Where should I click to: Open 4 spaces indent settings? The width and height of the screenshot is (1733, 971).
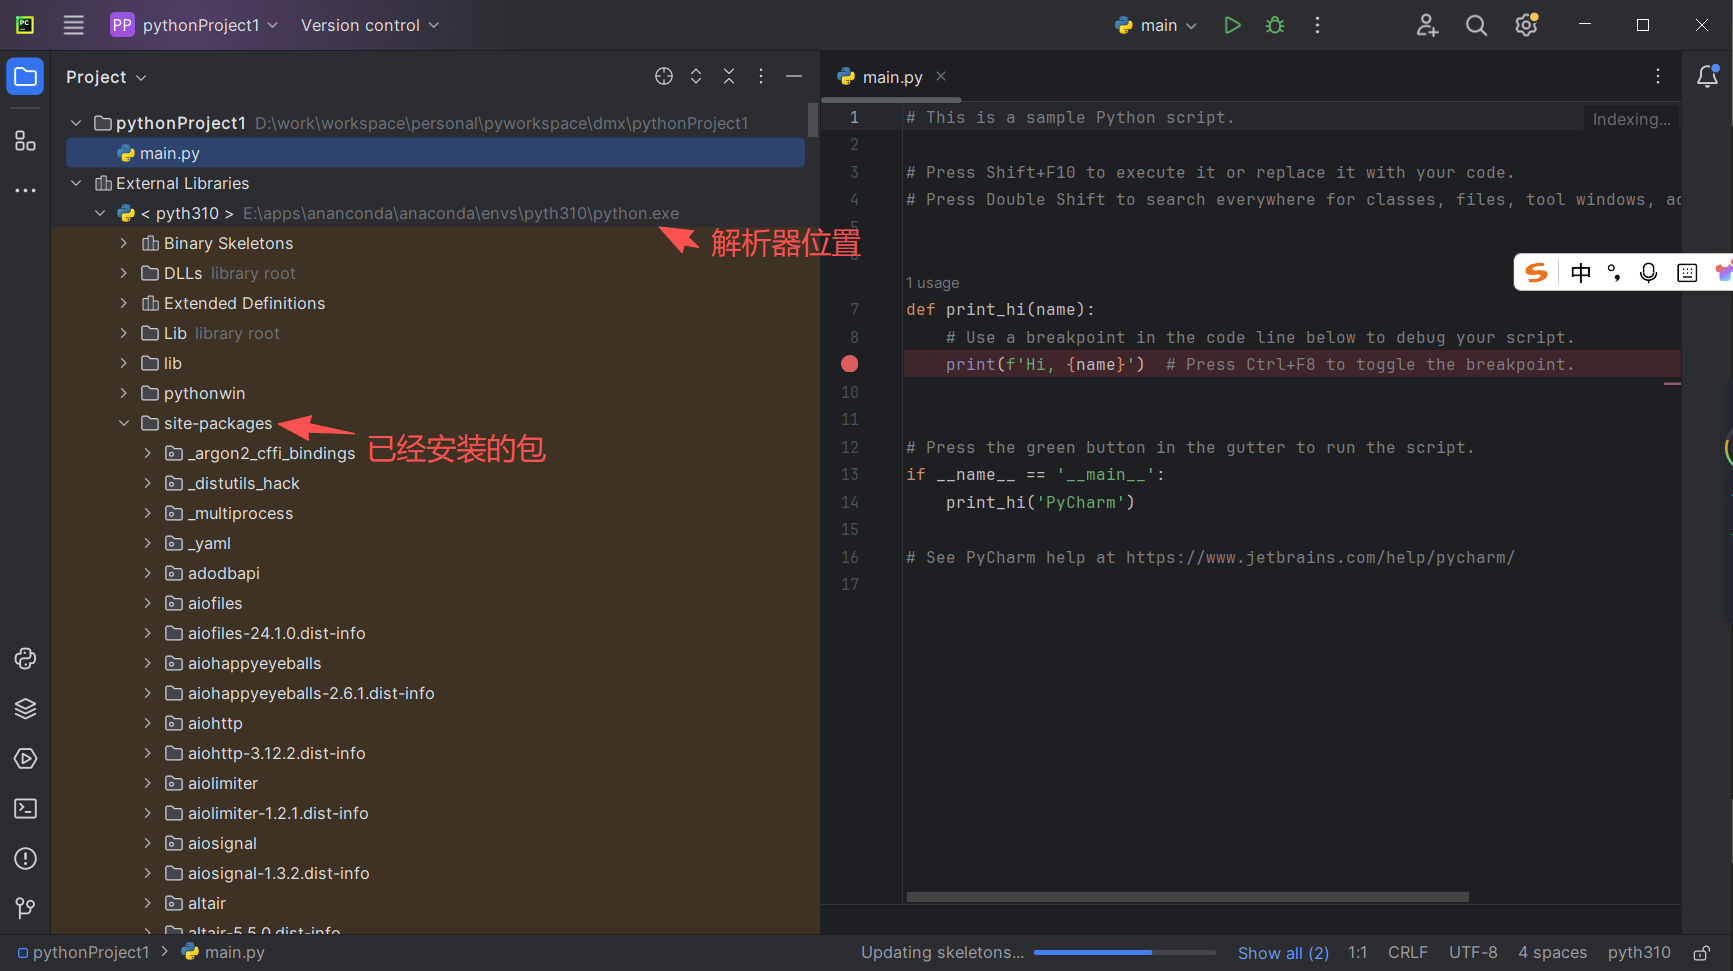(1552, 952)
